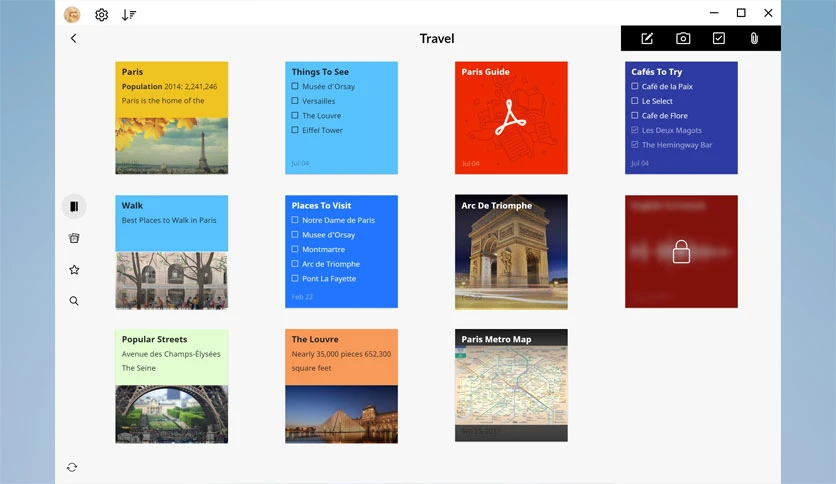The image size is (836, 484).
Task: Check the Montmartre checkbox
Action: (295, 249)
